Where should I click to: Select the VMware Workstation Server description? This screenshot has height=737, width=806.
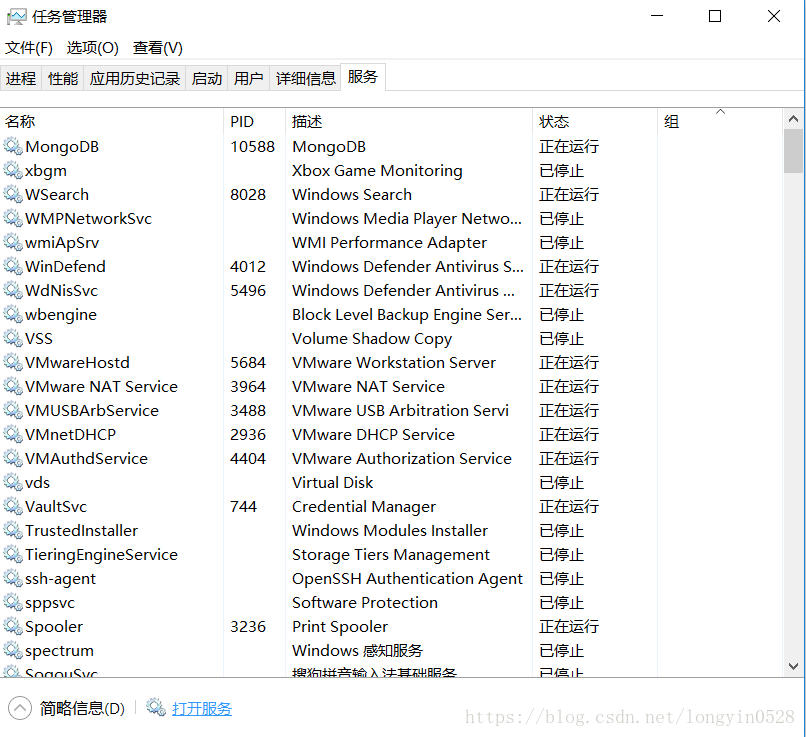(394, 362)
